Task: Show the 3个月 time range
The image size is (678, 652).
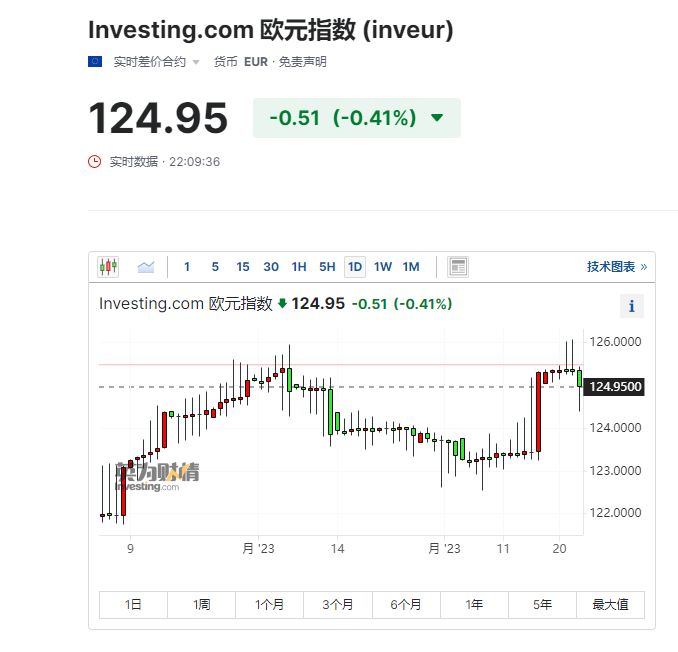Action: click(x=338, y=604)
